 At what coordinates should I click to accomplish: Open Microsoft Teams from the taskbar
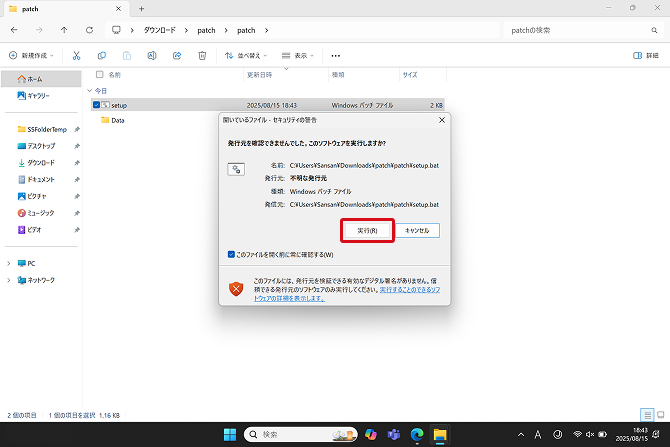(394, 435)
